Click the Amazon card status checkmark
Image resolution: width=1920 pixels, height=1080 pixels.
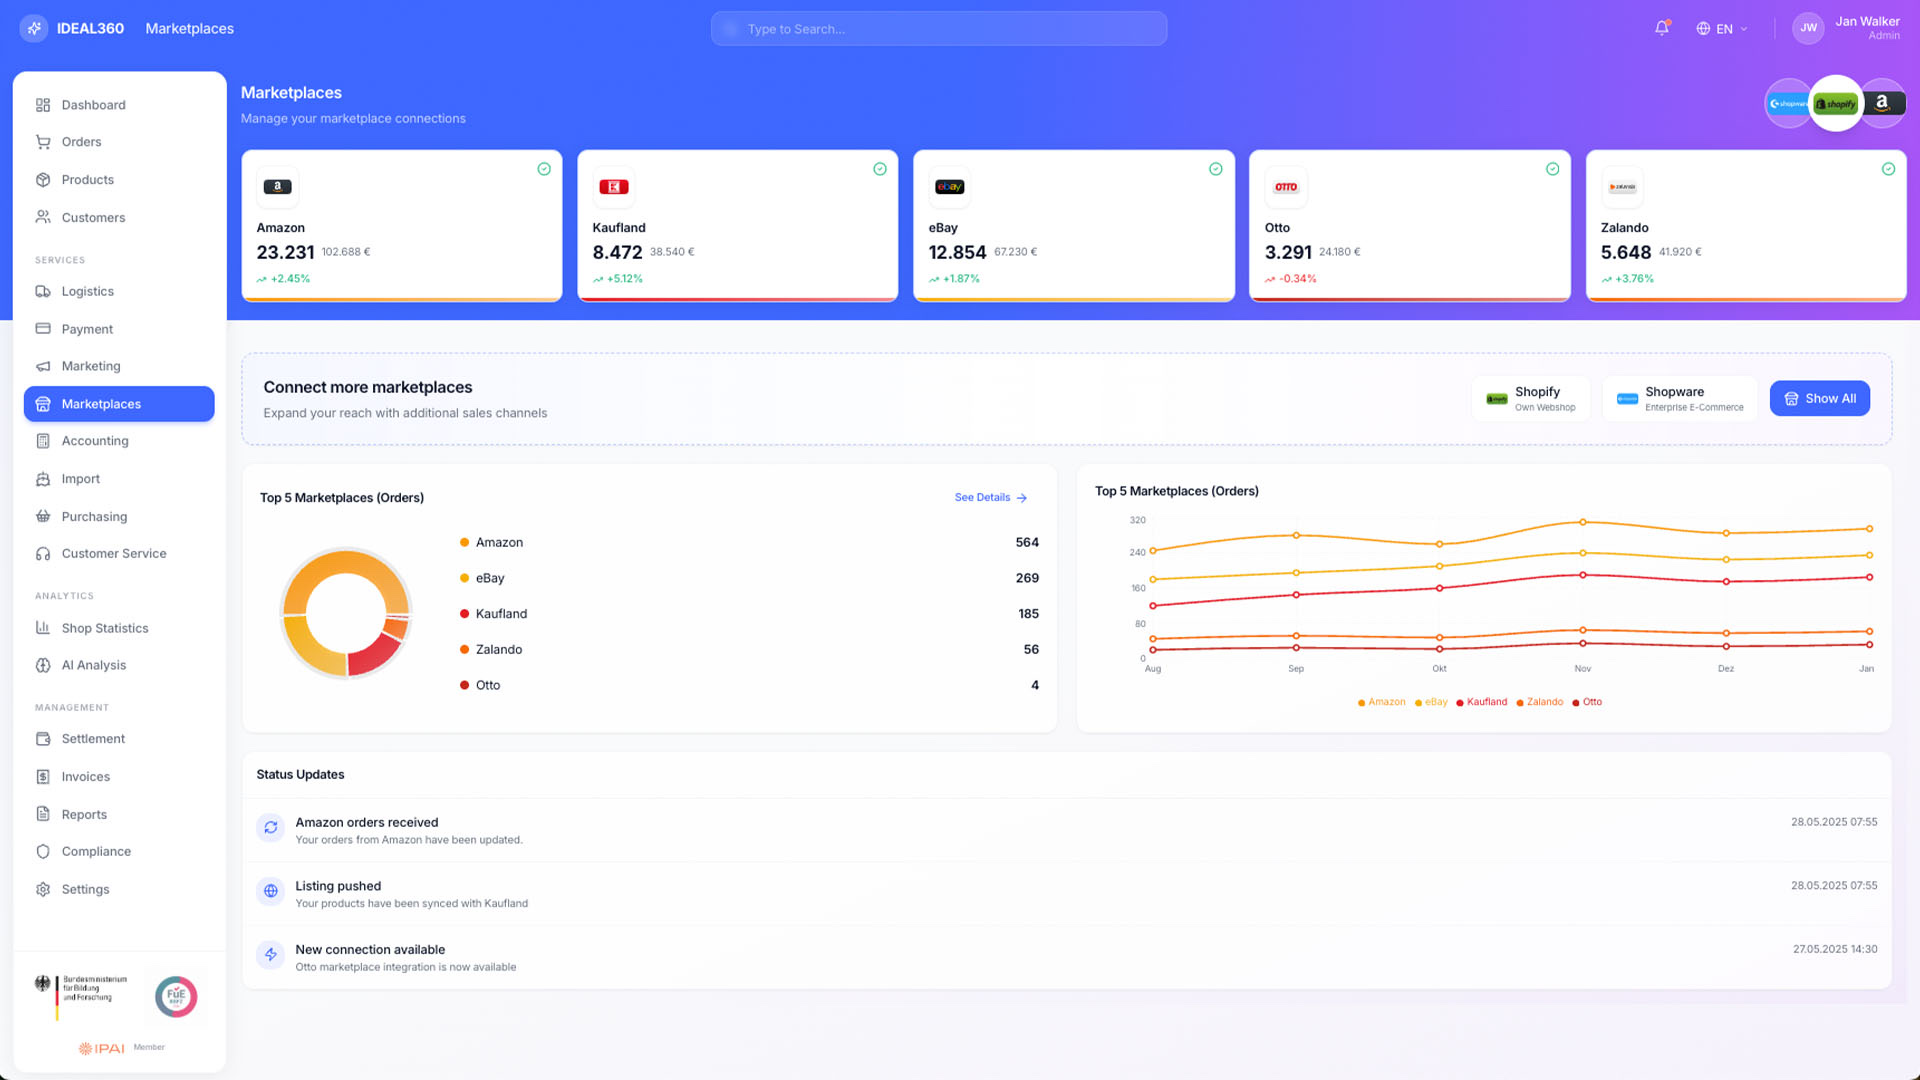[x=544, y=169]
